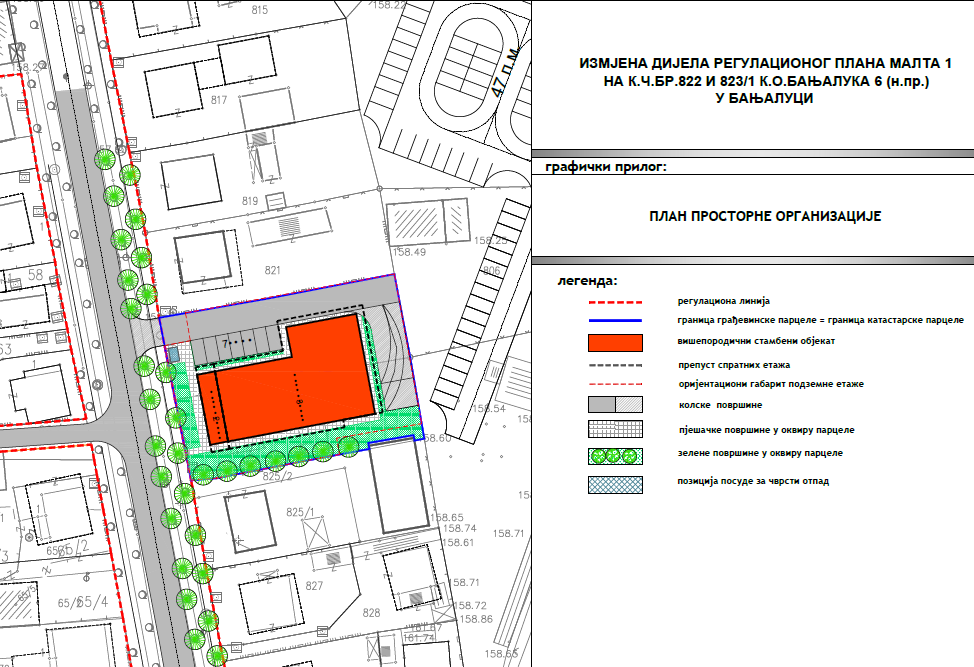Viewport: 974px width, 667px height.
Task: Click the 'графички прилог:' label
Action: tap(606, 167)
